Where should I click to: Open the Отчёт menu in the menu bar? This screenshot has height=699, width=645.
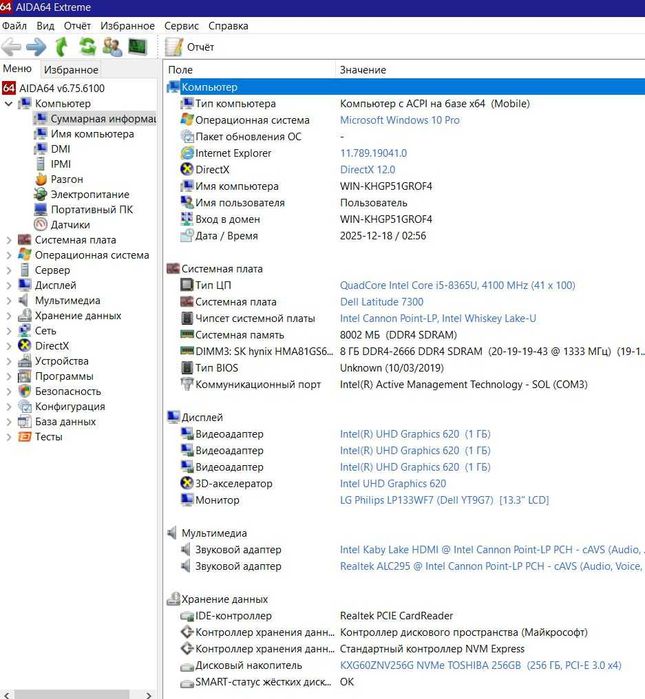point(77,26)
